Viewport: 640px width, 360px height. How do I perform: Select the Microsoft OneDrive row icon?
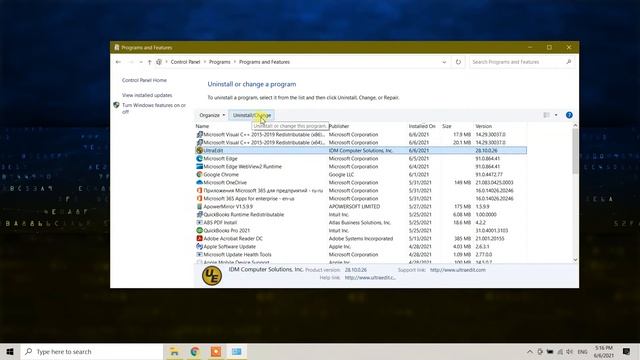pyautogui.click(x=199, y=182)
